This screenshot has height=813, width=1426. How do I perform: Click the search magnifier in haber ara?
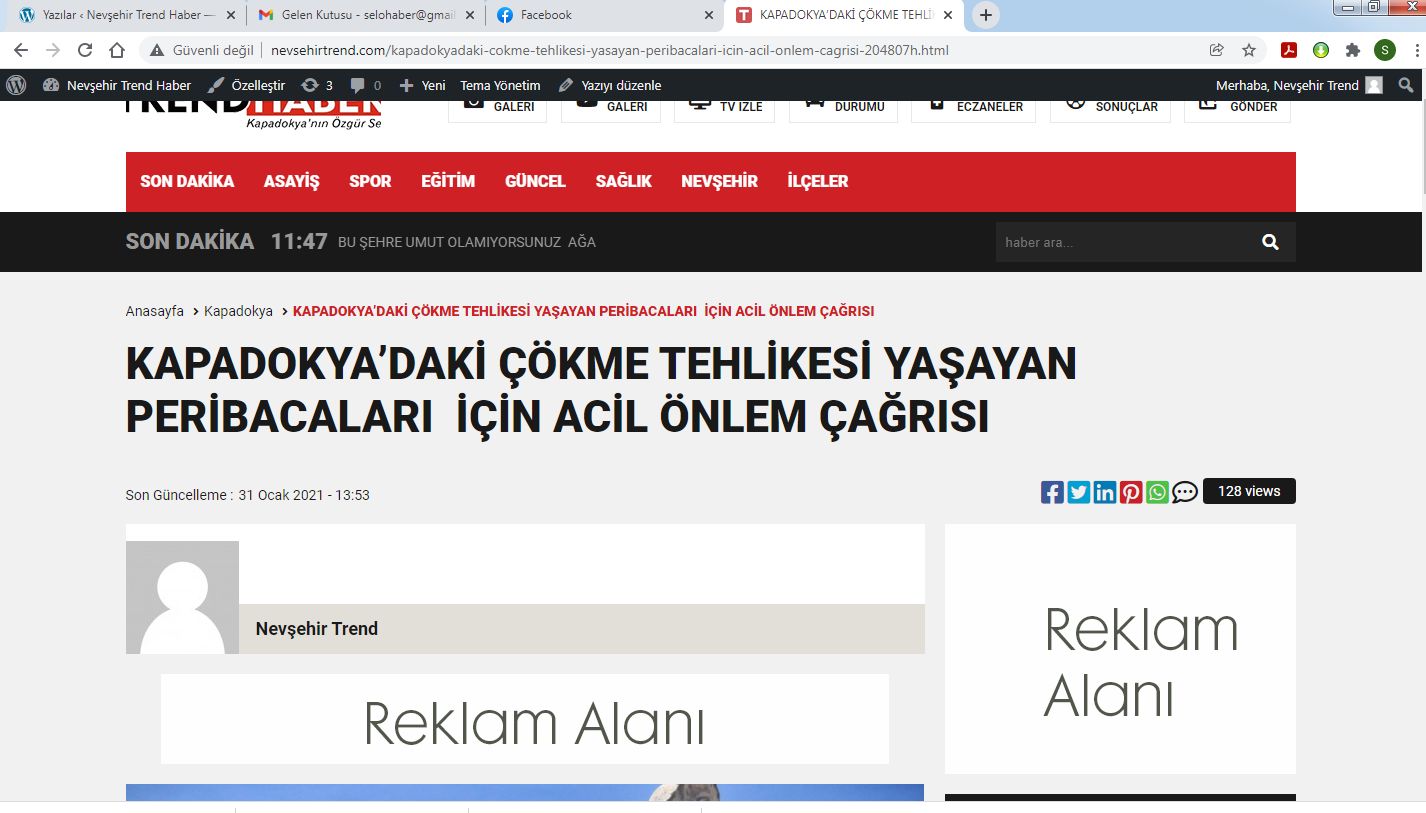coord(1270,242)
